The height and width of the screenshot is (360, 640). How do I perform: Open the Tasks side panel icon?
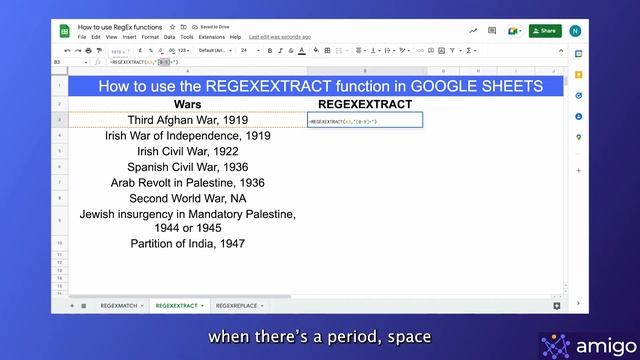pos(578,96)
